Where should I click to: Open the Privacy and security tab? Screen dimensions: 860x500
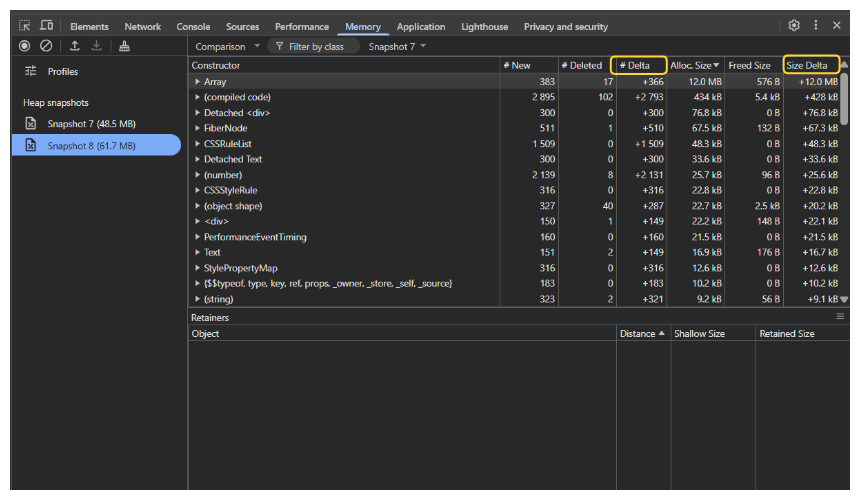point(565,26)
